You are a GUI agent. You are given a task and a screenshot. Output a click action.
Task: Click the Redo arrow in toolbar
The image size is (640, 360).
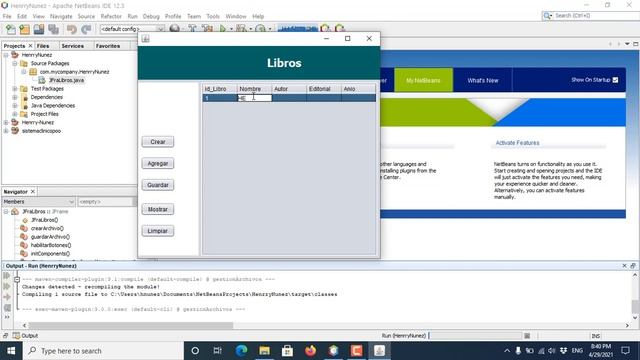click(x=86, y=29)
